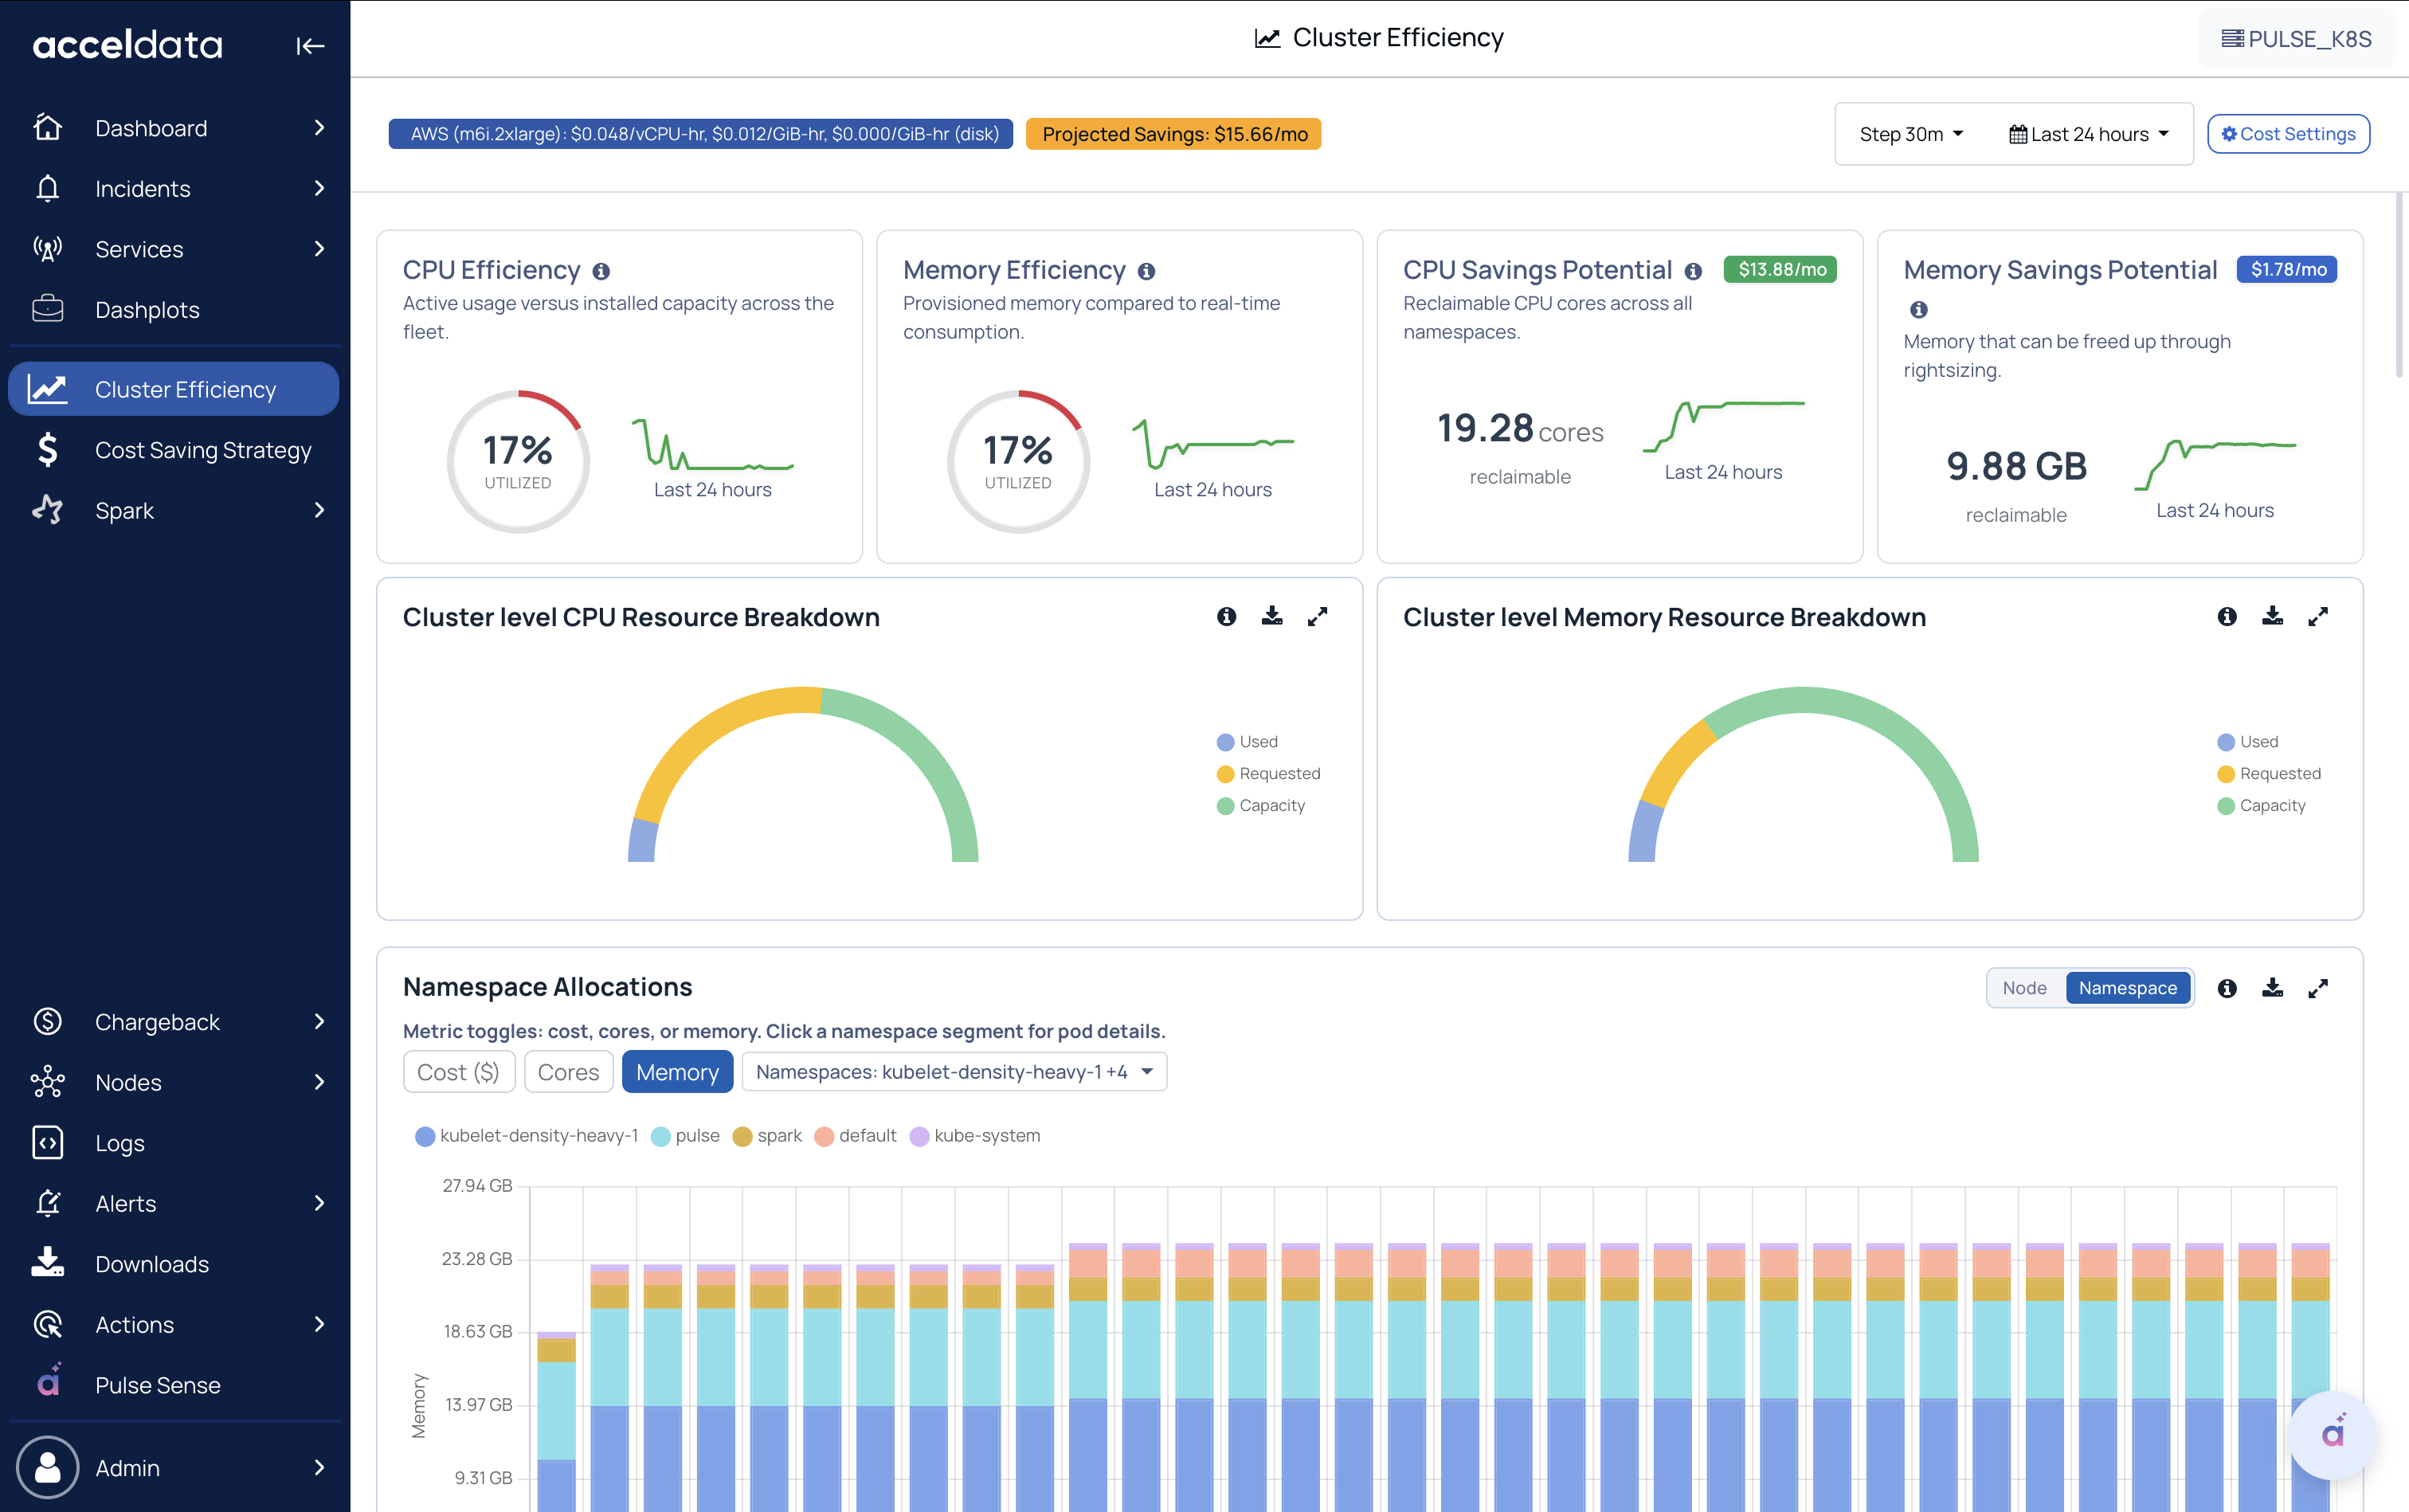Open info icon next to CPU Efficiency
The height and width of the screenshot is (1512, 2409).
pos(601,271)
